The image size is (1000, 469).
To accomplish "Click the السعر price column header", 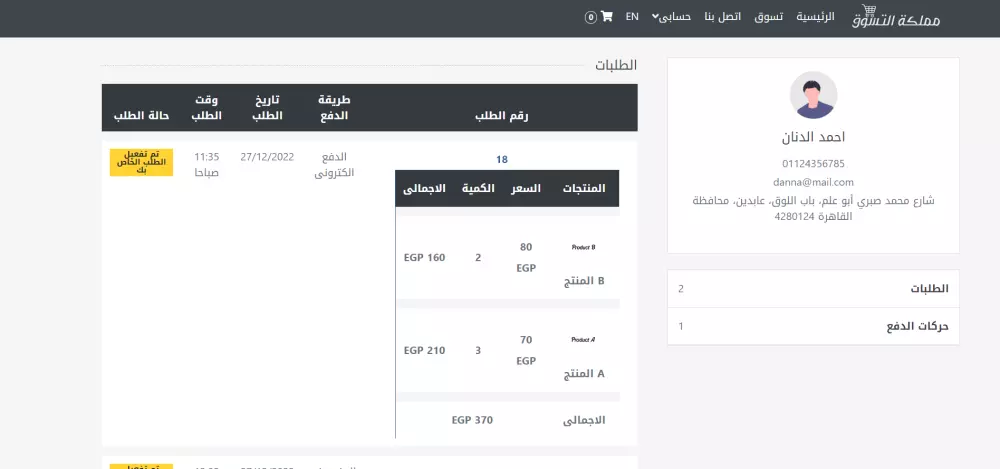I will [526, 188].
